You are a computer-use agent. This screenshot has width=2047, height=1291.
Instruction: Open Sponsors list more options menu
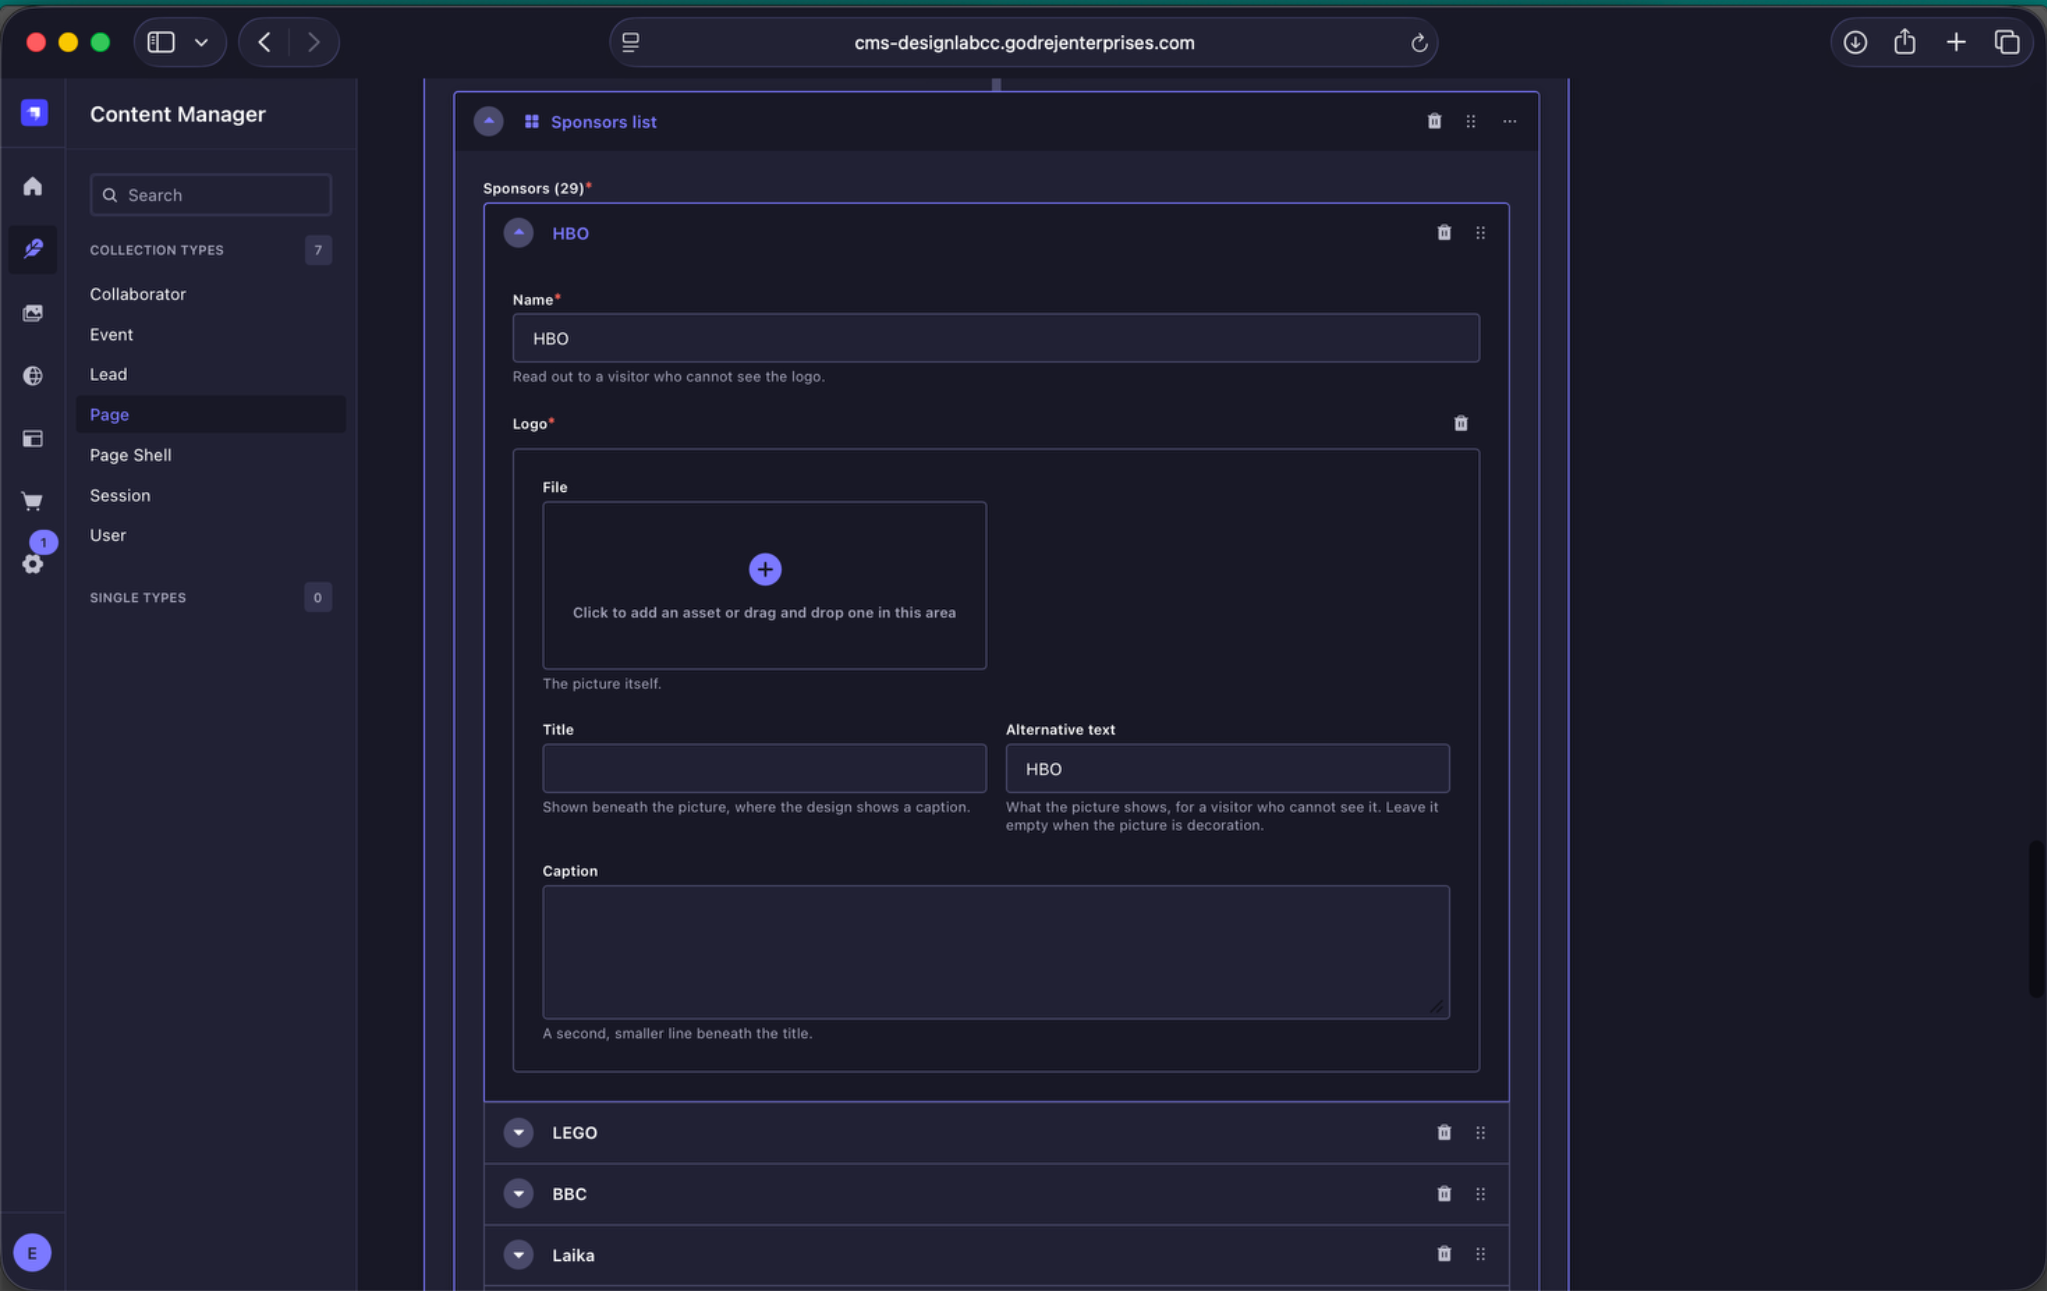click(x=1509, y=121)
